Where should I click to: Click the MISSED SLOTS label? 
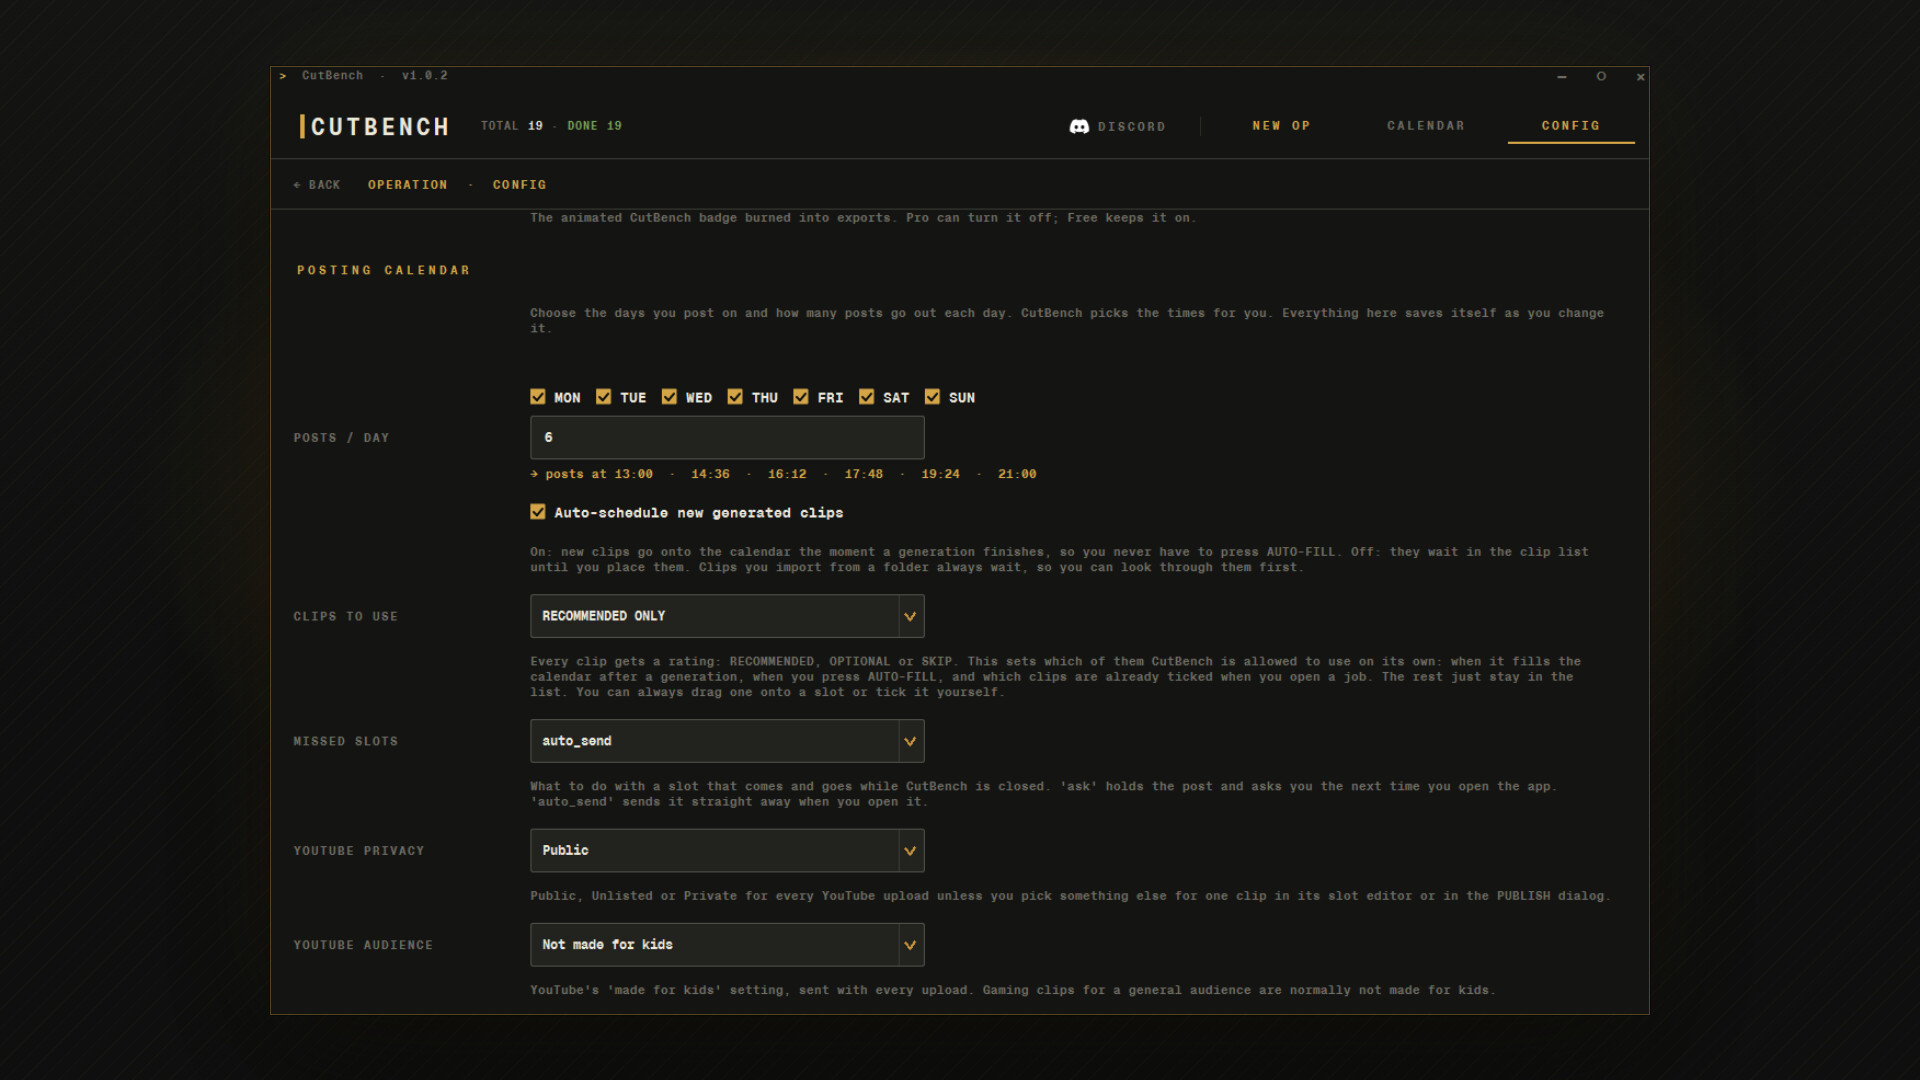point(346,741)
